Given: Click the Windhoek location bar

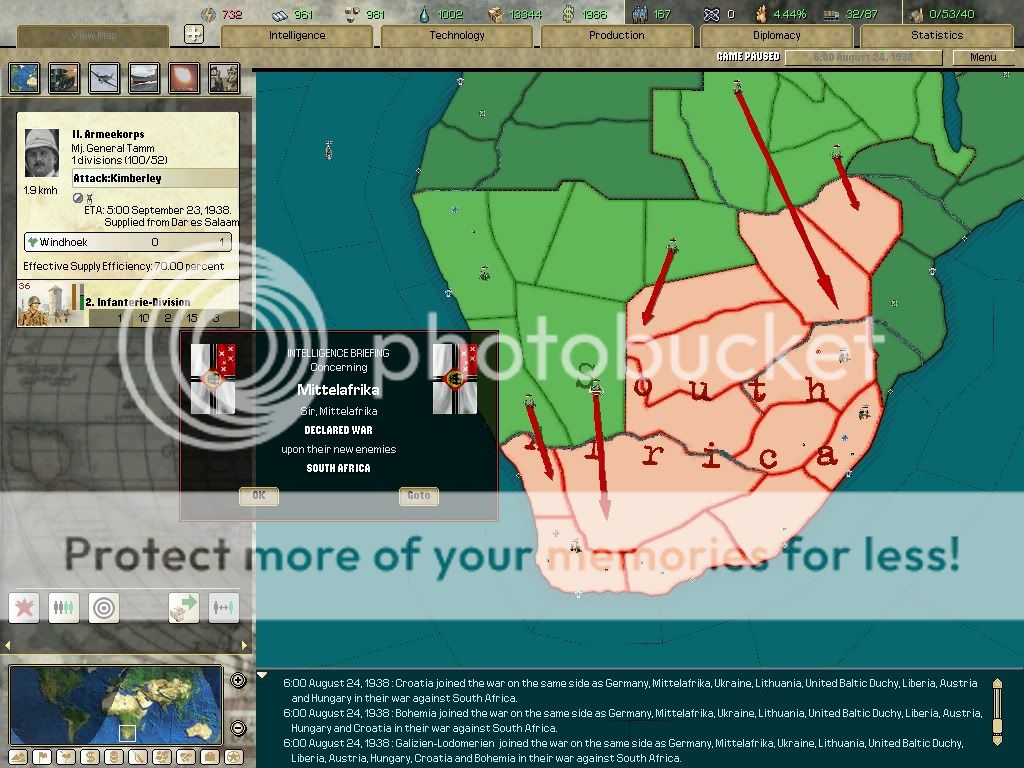Looking at the screenshot, I should 128,242.
